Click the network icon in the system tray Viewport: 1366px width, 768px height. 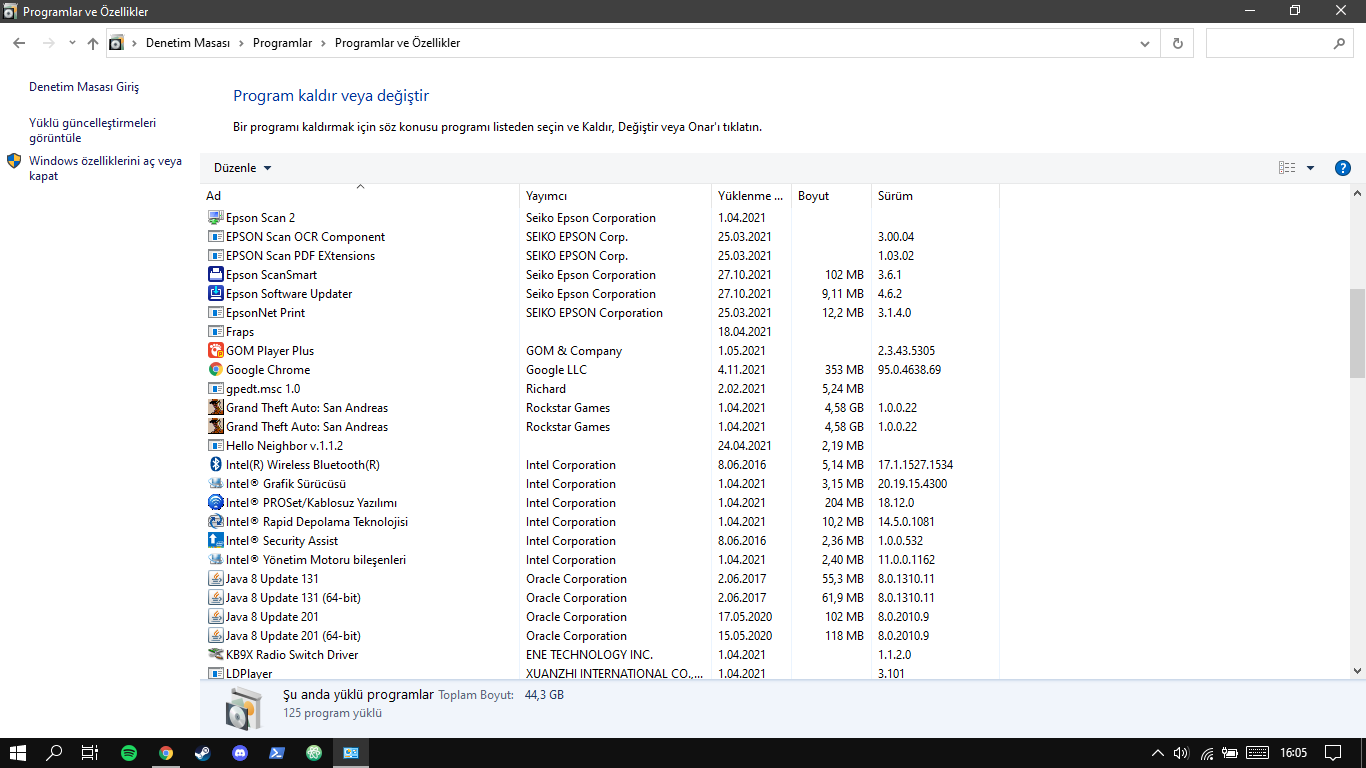pos(1206,753)
